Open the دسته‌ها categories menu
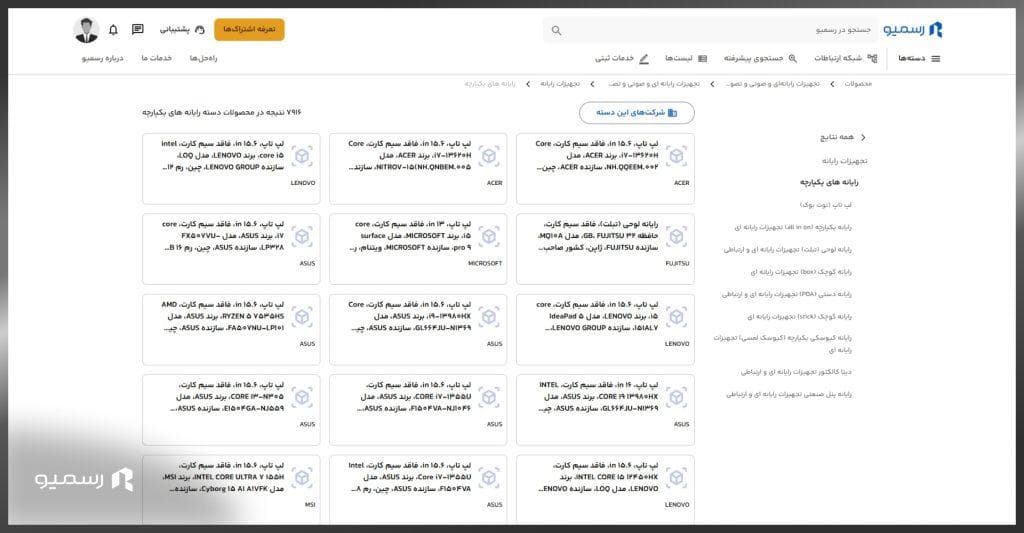Screen dimensions: 1024x533 pos(919,59)
